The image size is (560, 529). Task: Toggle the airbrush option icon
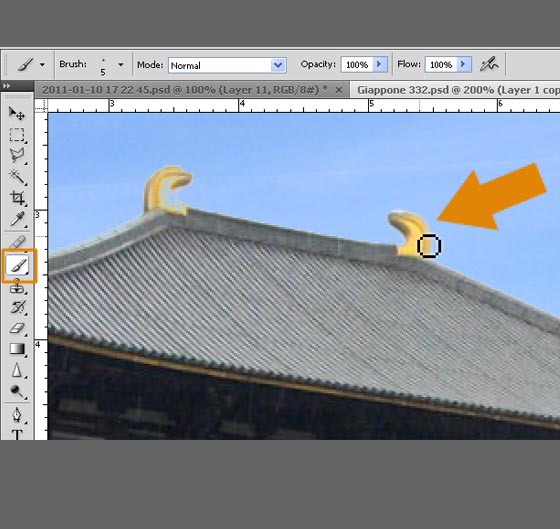pyautogui.click(x=489, y=65)
